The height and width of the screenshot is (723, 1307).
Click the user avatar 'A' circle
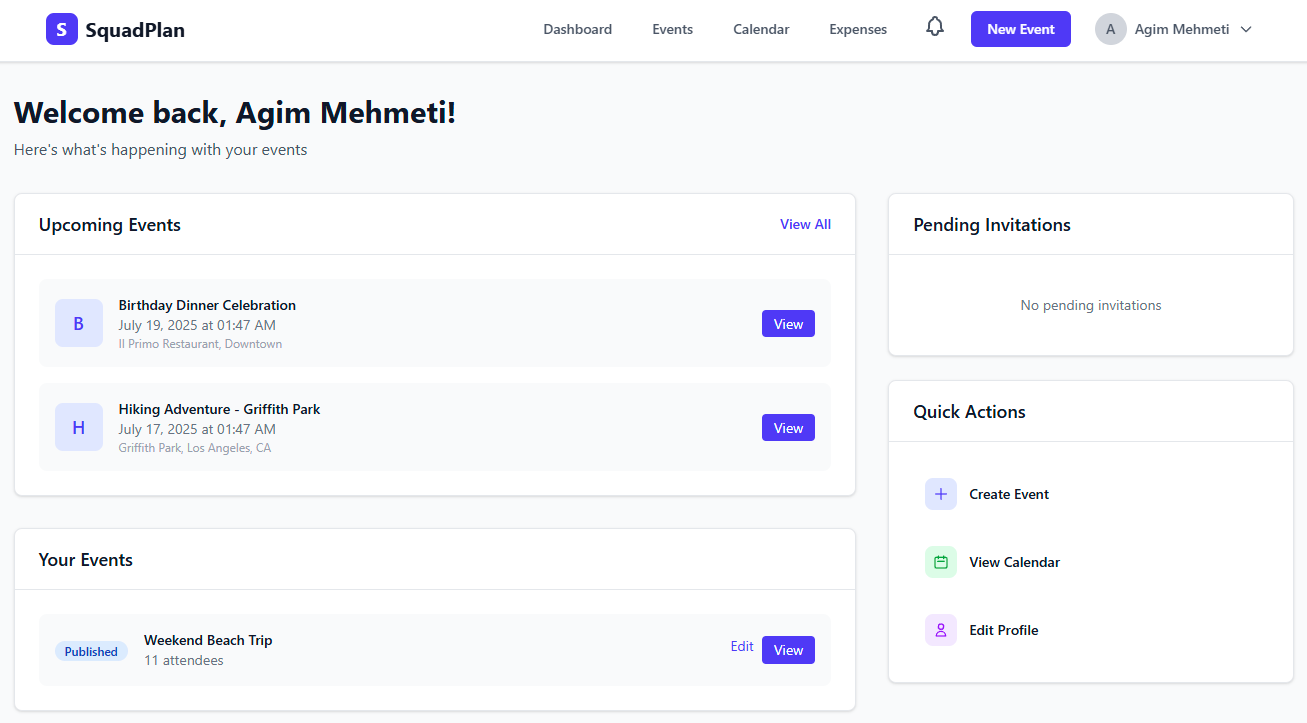pos(1110,29)
